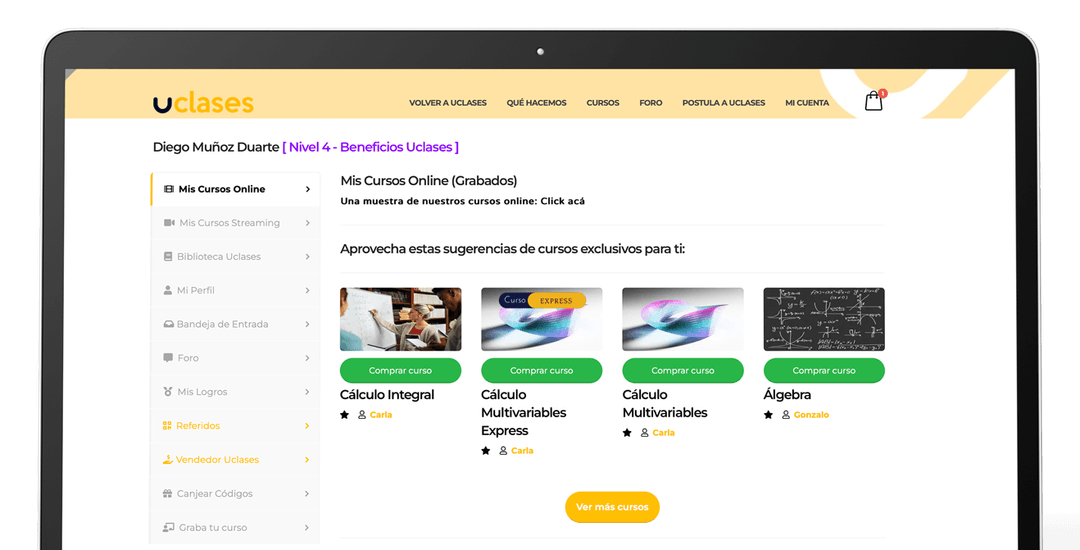Image resolution: width=1080 pixels, height=550 pixels.
Task: Click the star icon under Álgebra
Action: click(768, 415)
